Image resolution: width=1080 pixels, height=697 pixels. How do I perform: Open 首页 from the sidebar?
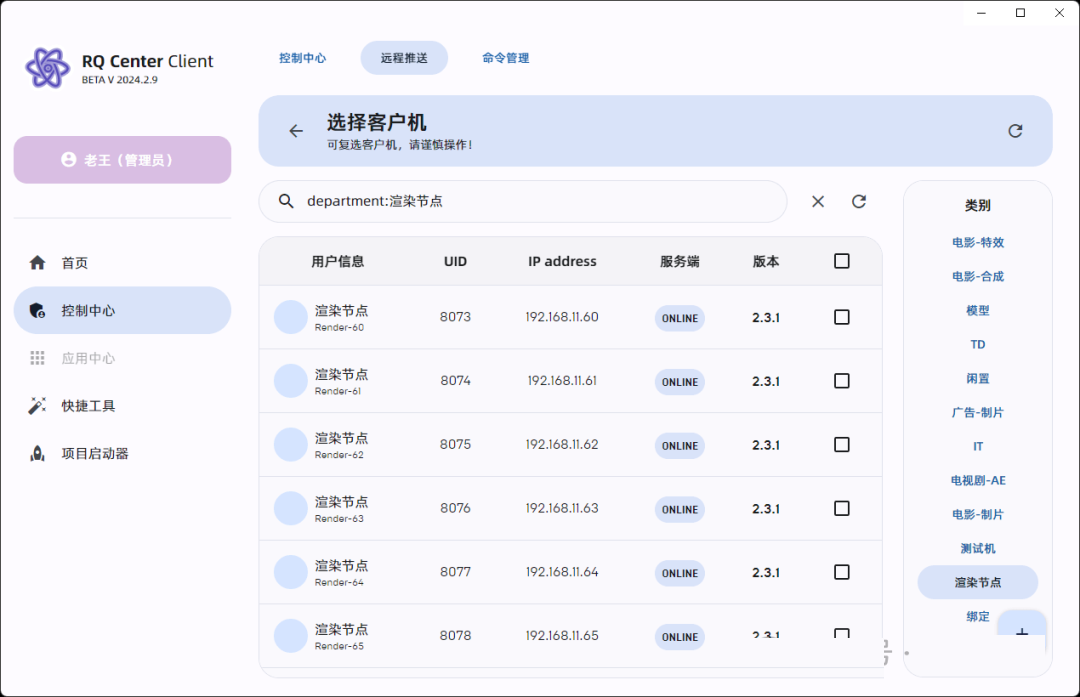point(75,263)
